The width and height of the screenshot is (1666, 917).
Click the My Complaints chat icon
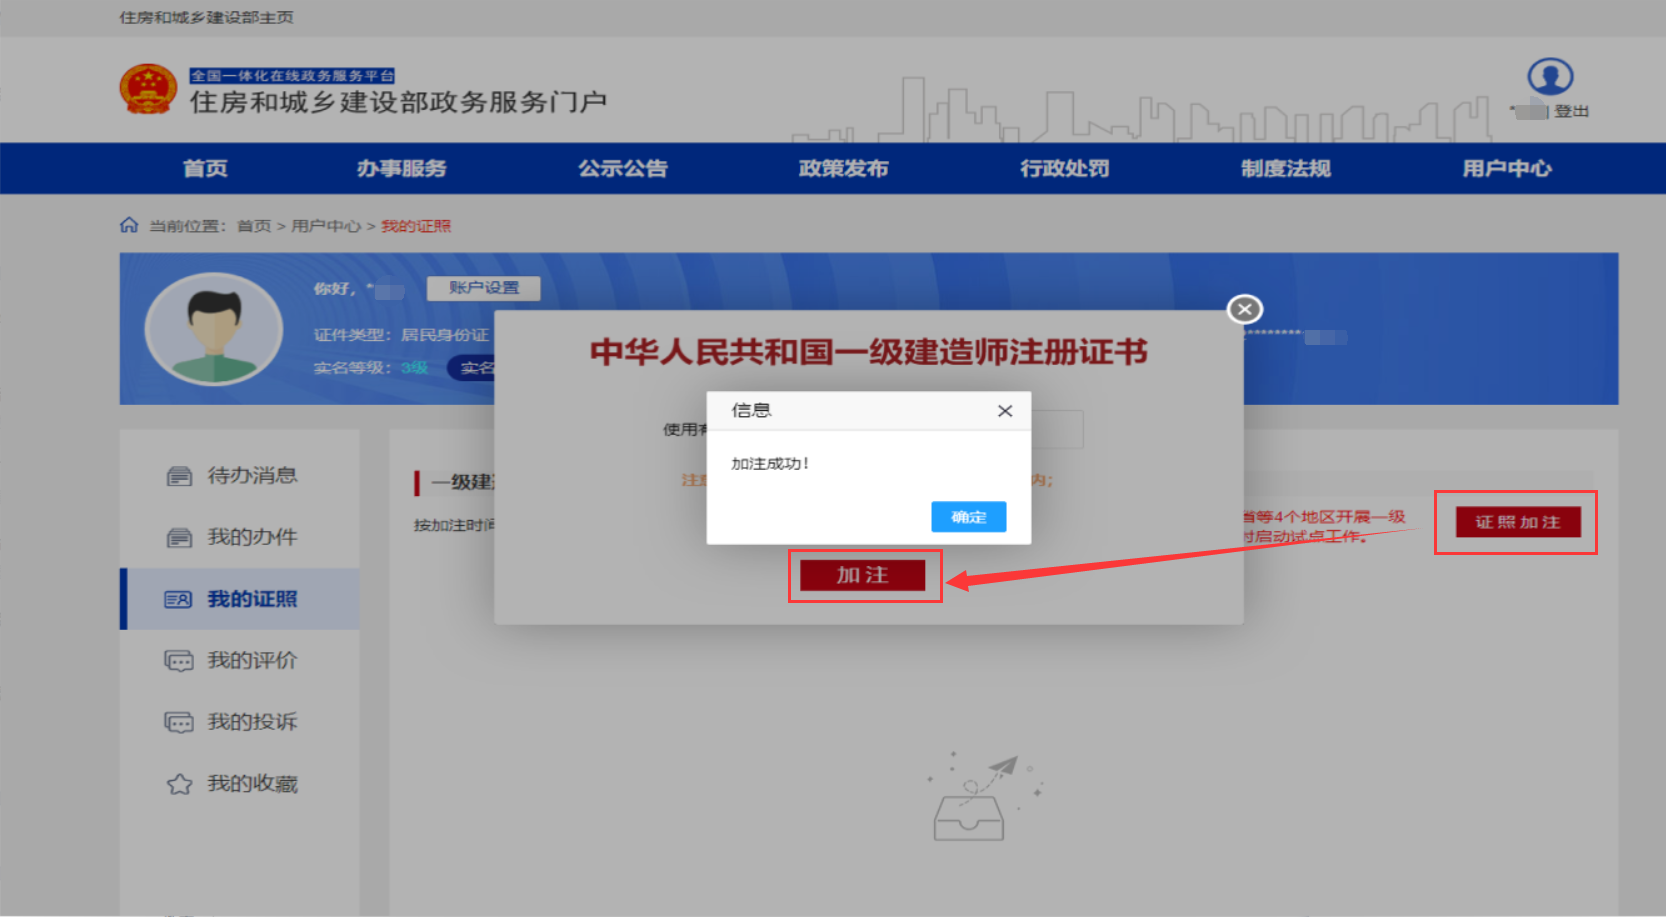pyautogui.click(x=179, y=722)
